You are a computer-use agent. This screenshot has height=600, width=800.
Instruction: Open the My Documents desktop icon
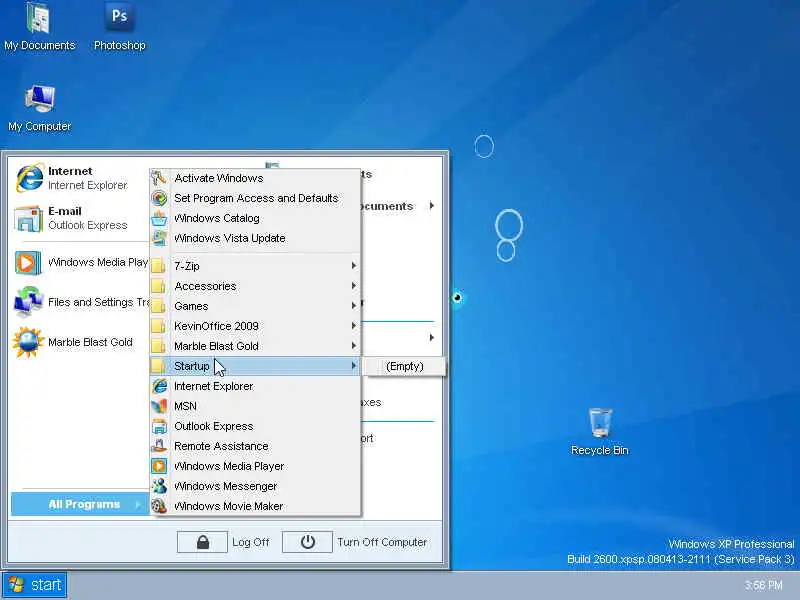click(x=39, y=27)
